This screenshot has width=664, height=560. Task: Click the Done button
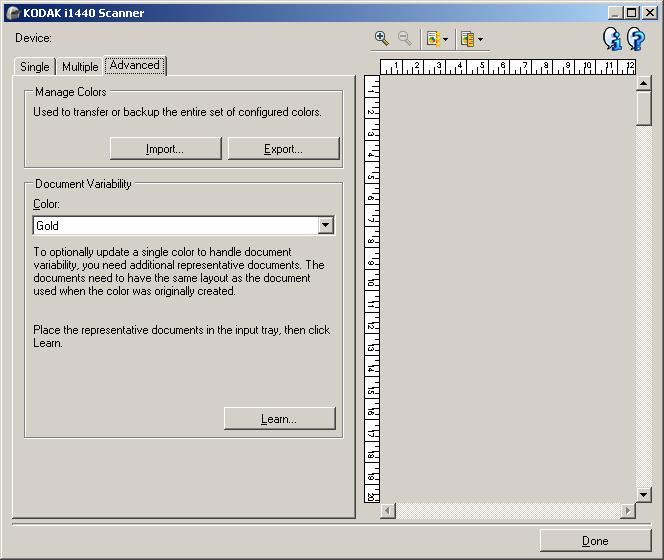(595, 541)
